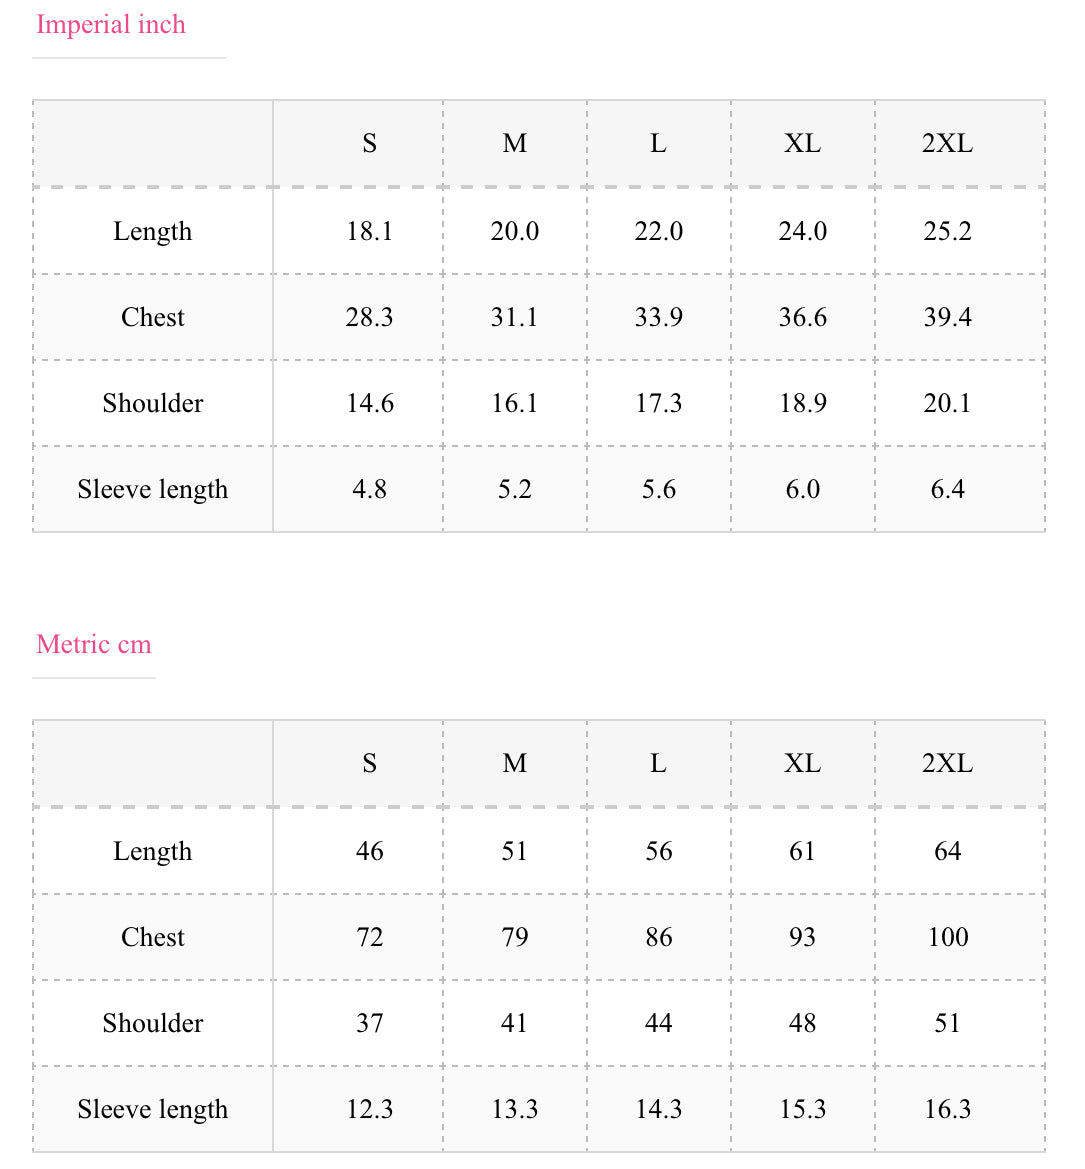Select the 2XL column header in the Metric table

click(947, 764)
